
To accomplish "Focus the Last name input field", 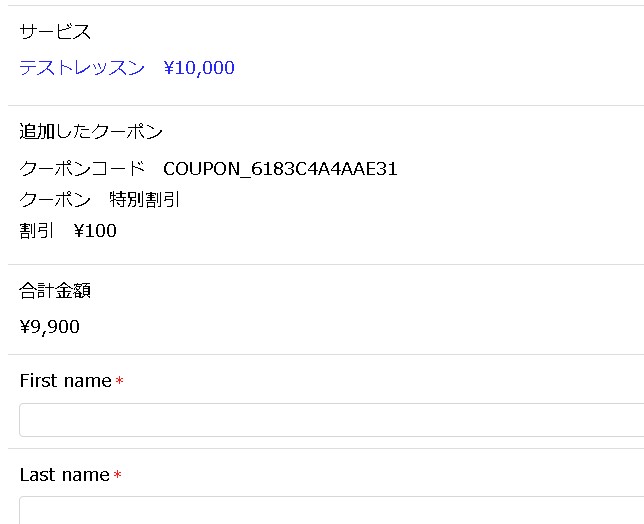I will pos(330,510).
